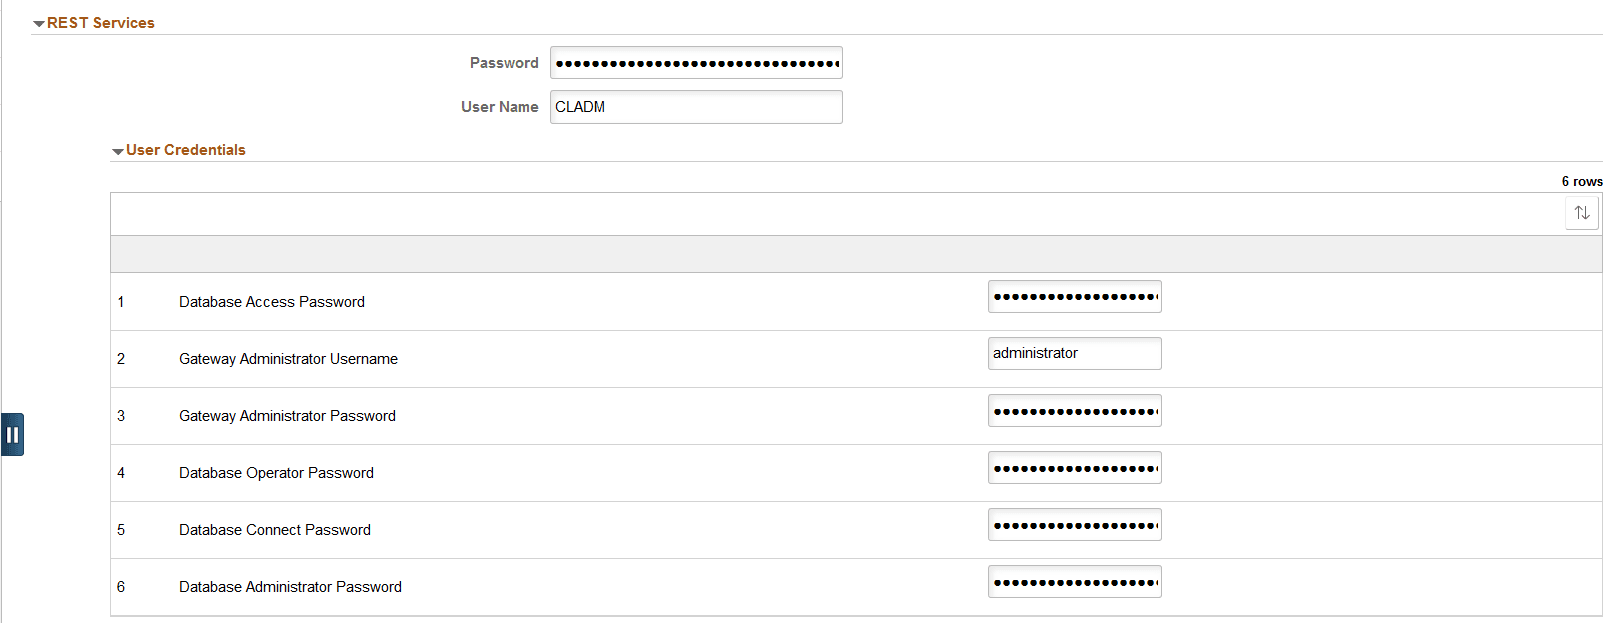Screen dimensions: 1615x623
Task: Click the Database Access Password row label
Action: (271, 301)
